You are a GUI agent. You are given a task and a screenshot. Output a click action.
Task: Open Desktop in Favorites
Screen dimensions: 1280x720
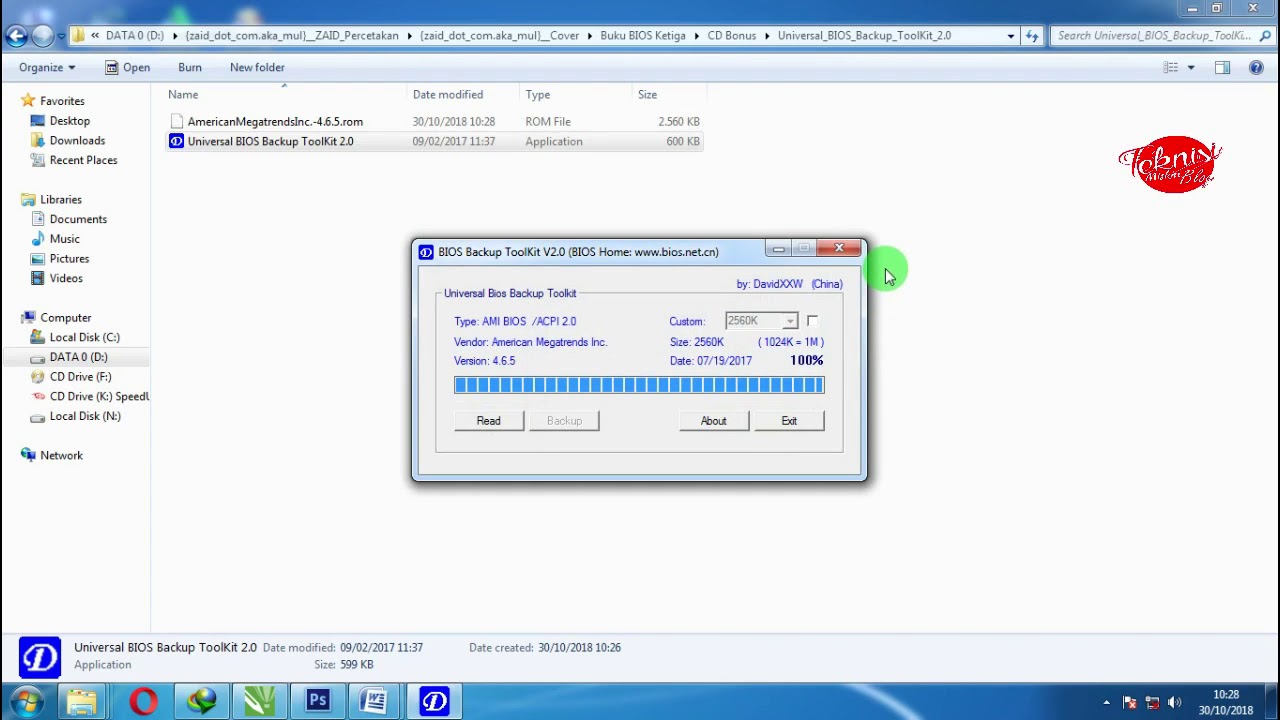[x=69, y=121]
